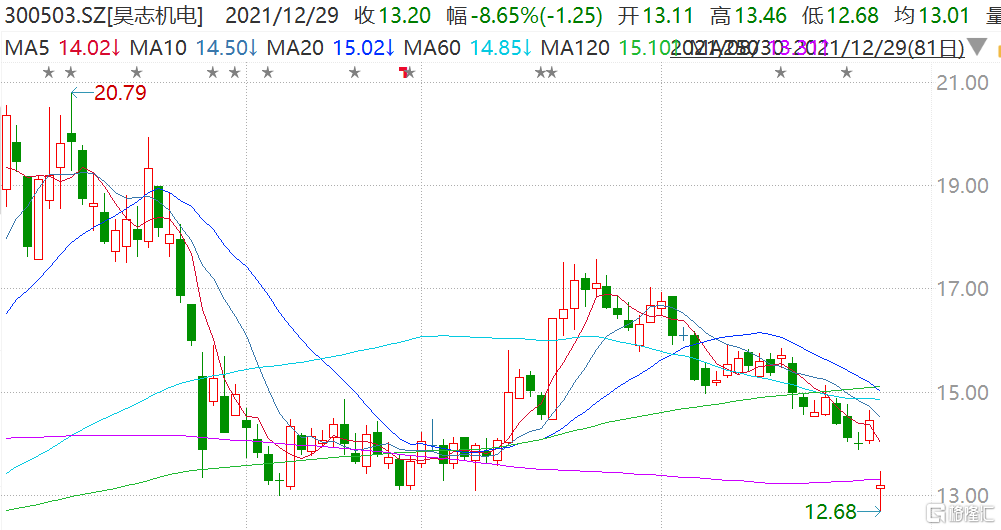Screen dimensions: 1001x530
Task: Click the 15.00 price axis label
Action: pyautogui.click(x=962, y=393)
